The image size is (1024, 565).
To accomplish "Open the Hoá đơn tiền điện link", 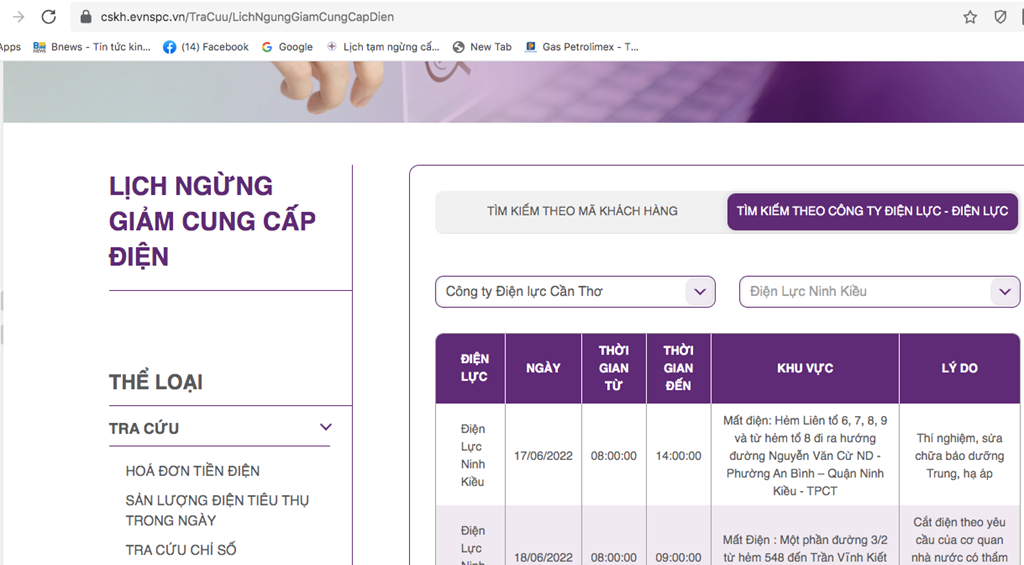I will tap(192, 470).
